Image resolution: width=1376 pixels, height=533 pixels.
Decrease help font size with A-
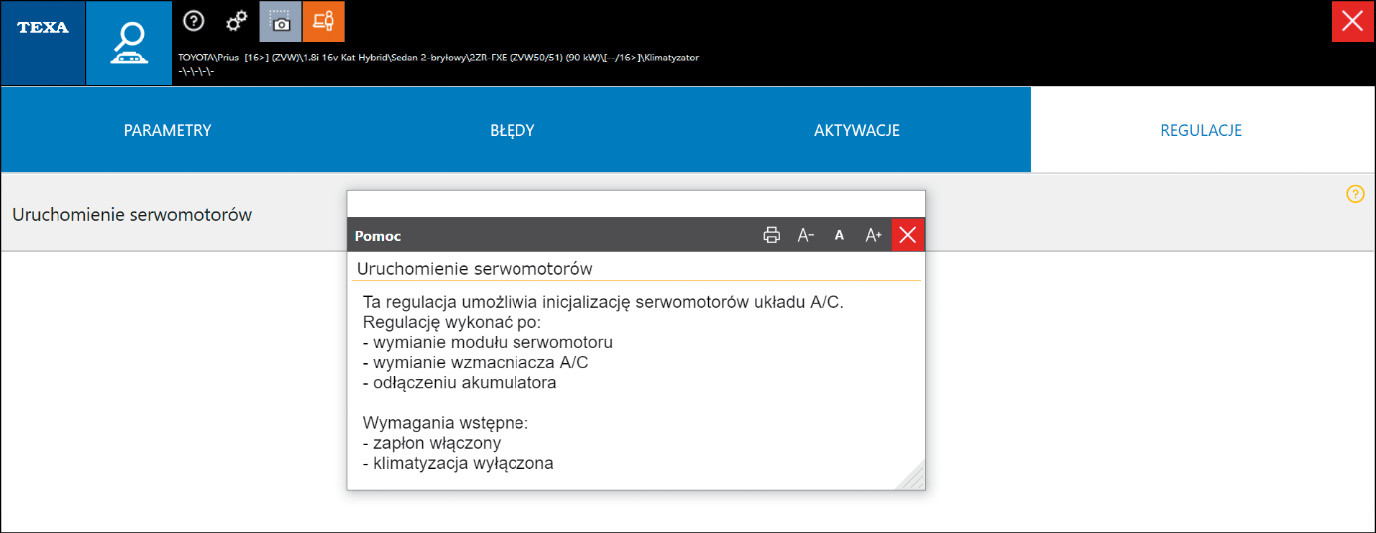pyautogui.click(x=806, y=235)
